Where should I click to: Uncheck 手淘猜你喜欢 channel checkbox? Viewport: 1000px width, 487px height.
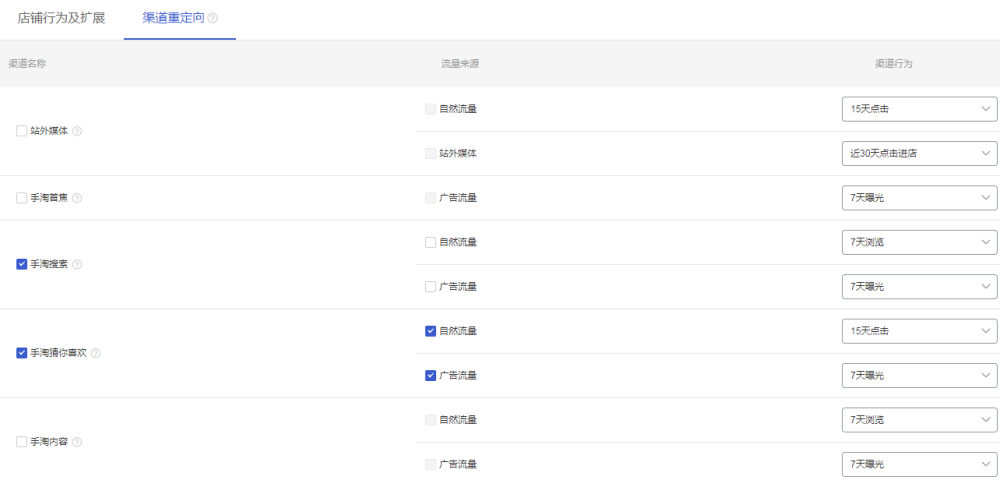point(22,353)
